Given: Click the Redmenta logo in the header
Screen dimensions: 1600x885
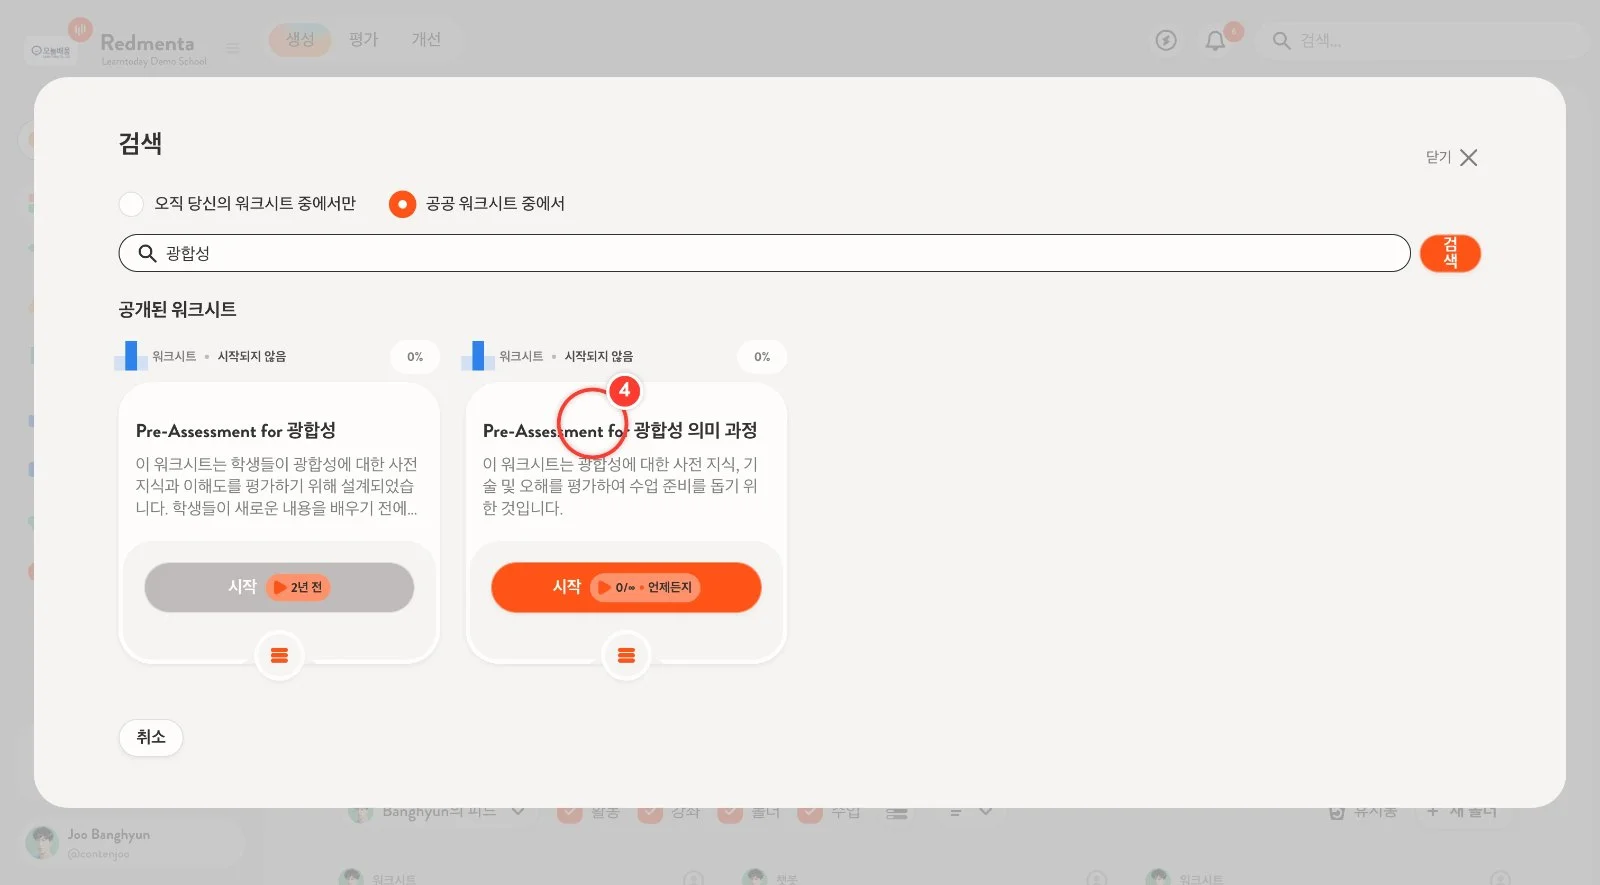Looking at the screenshot, I should [x=148, y=43].
